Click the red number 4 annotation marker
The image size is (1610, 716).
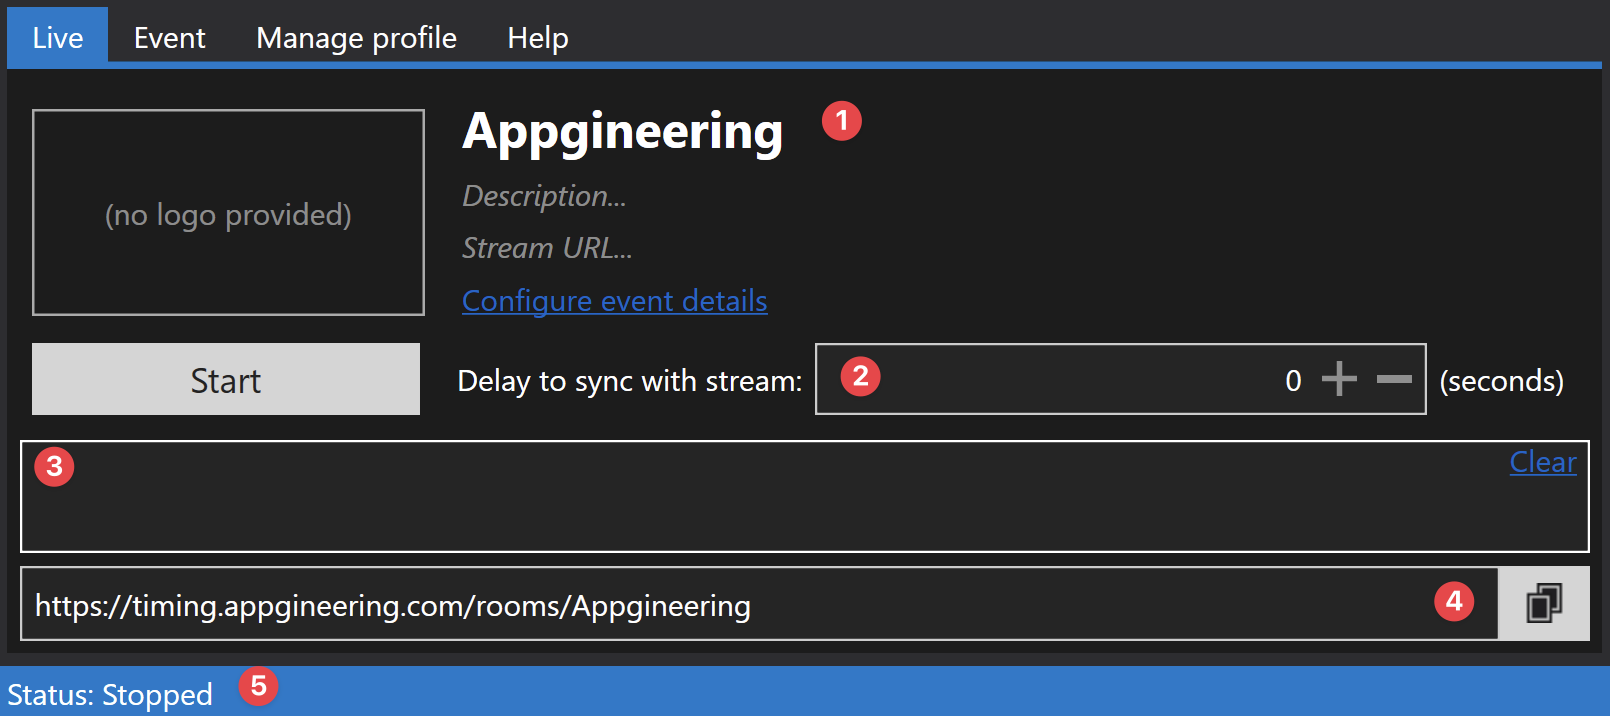[x=1454, y=601]
